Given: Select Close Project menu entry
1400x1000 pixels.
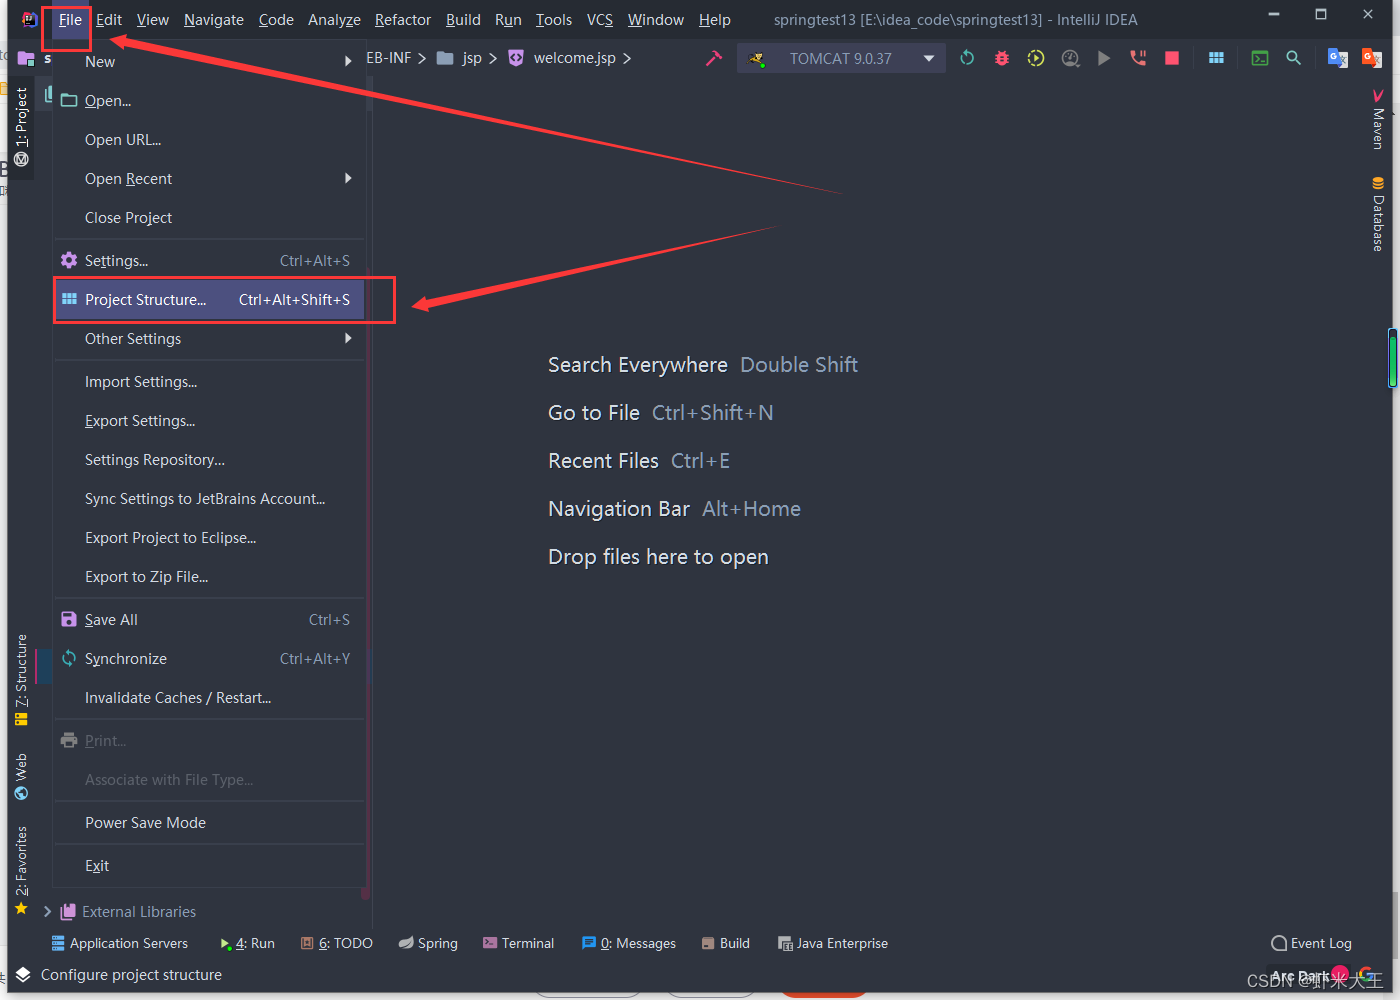Looking at the screenshot, I should pyautogui.click(x=210, y=217).
